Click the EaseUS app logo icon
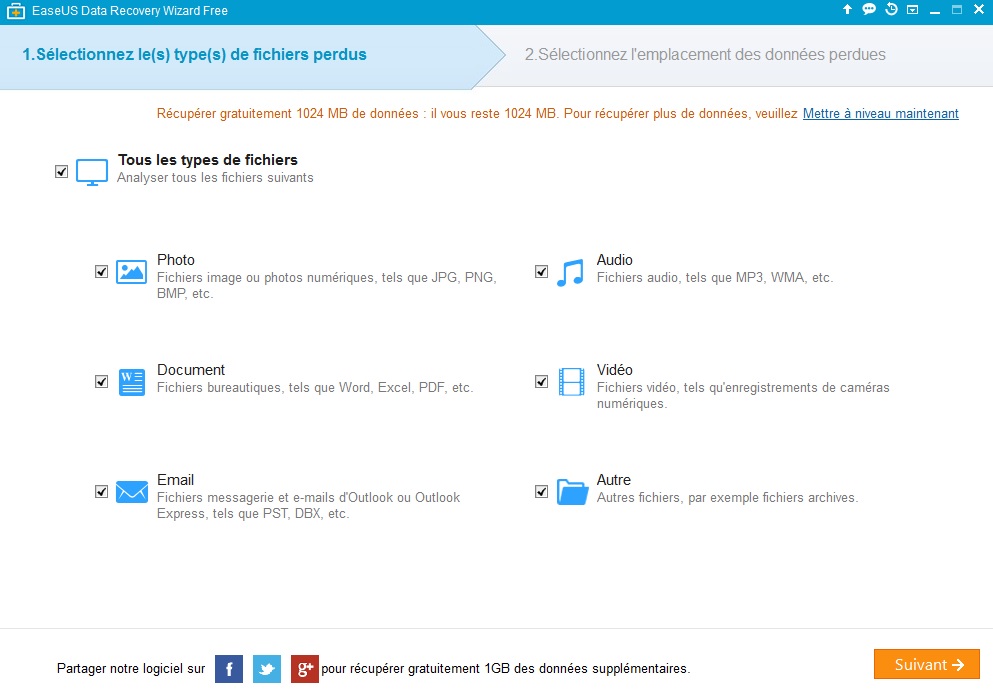Screen dimensions: 993x693 pos(15,11)
